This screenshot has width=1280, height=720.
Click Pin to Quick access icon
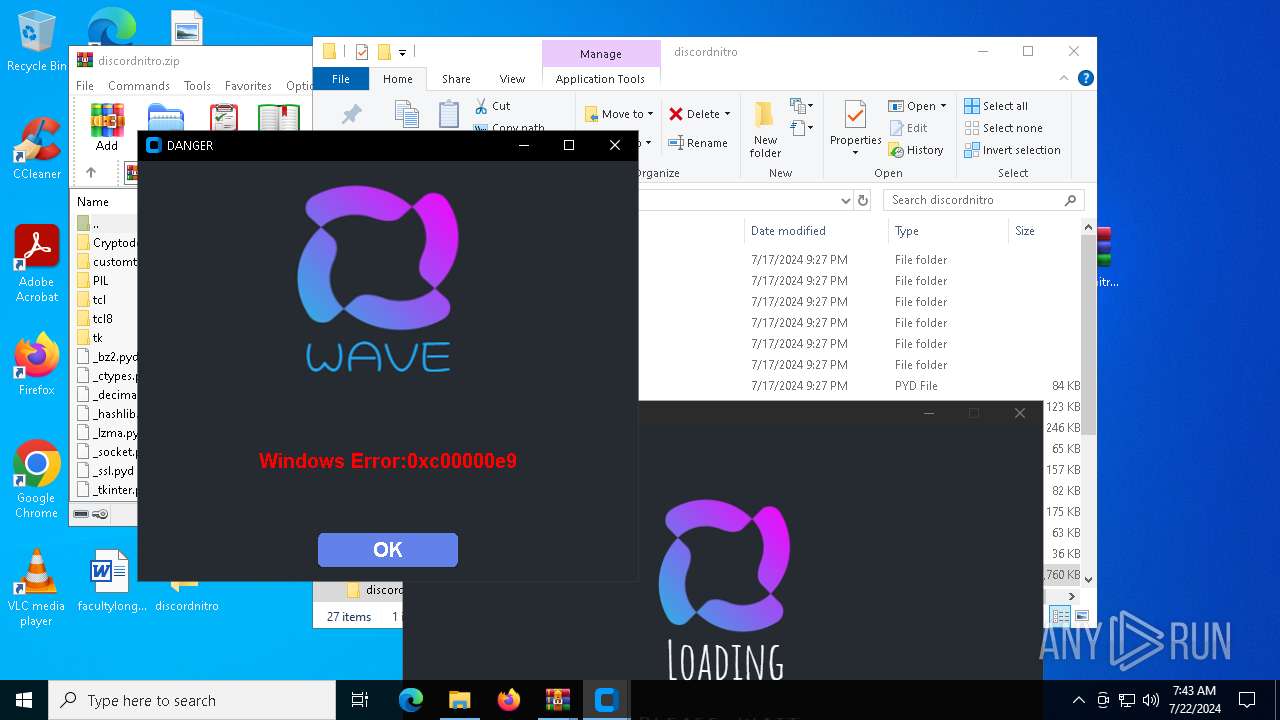pos(351,115)
